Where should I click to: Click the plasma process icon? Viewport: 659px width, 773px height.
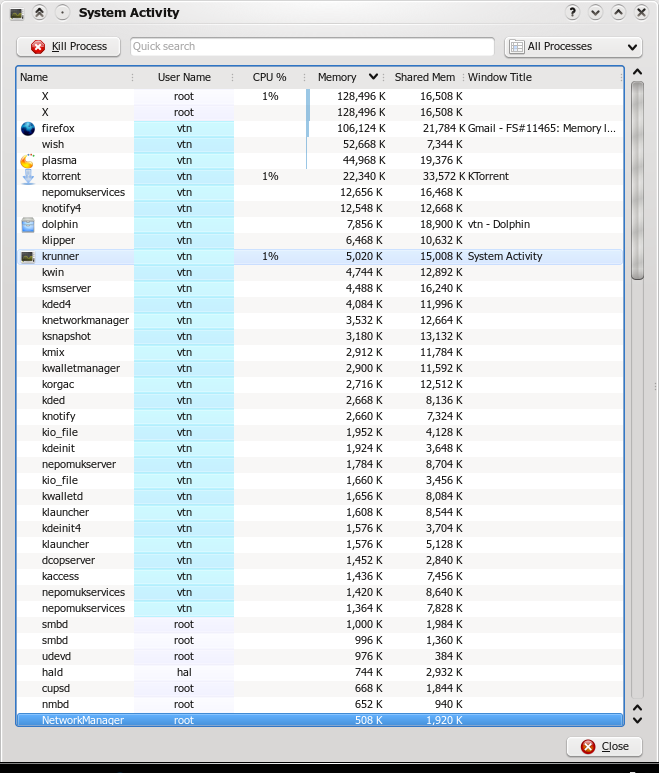click(x=28, y=161)
